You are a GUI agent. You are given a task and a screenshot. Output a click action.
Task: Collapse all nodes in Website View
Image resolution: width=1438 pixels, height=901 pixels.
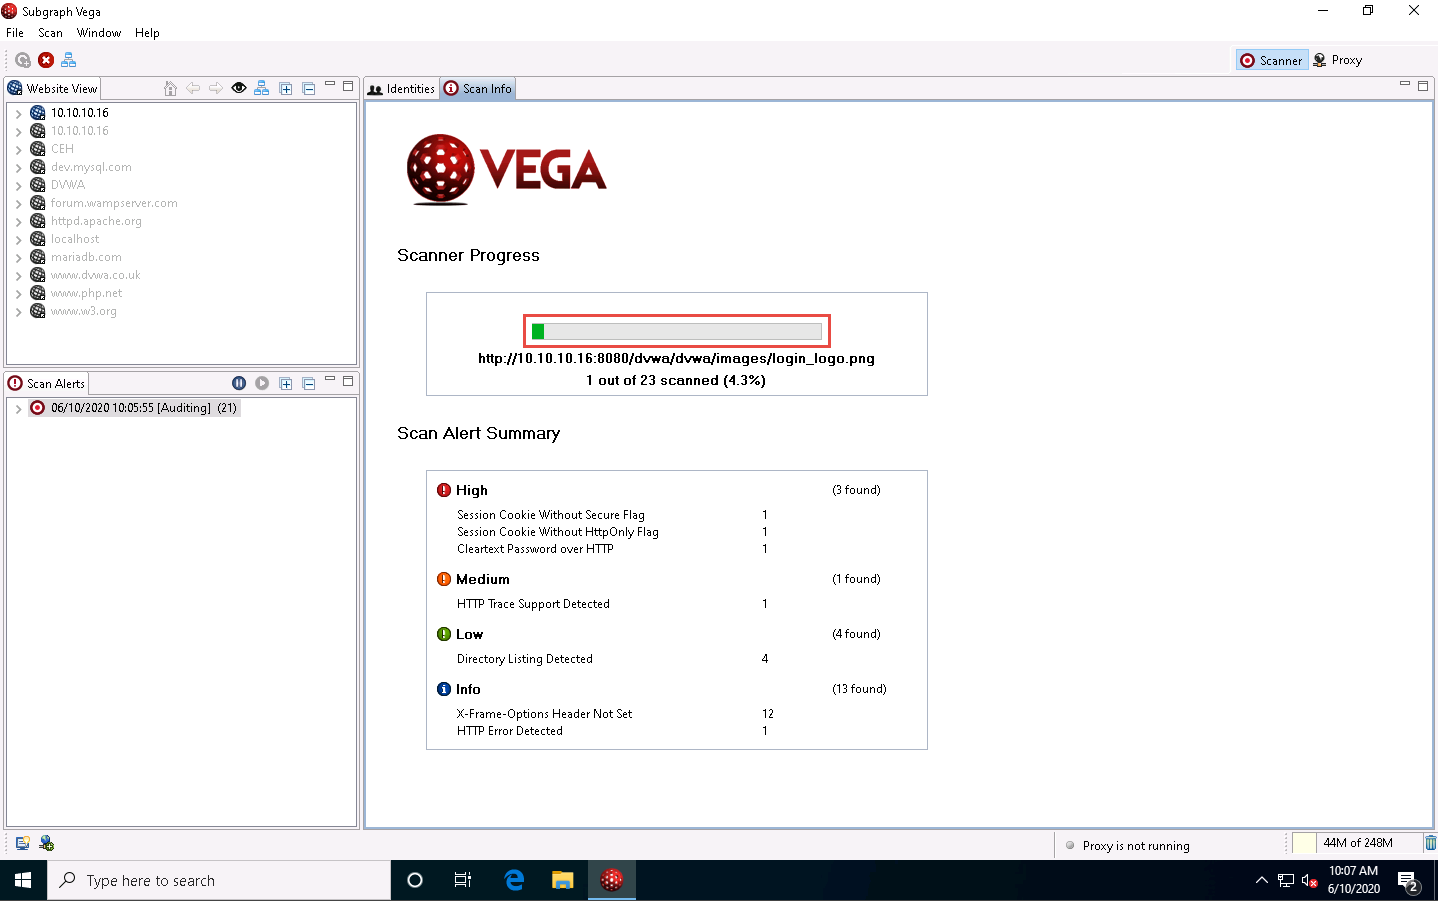tap(309, 88)
